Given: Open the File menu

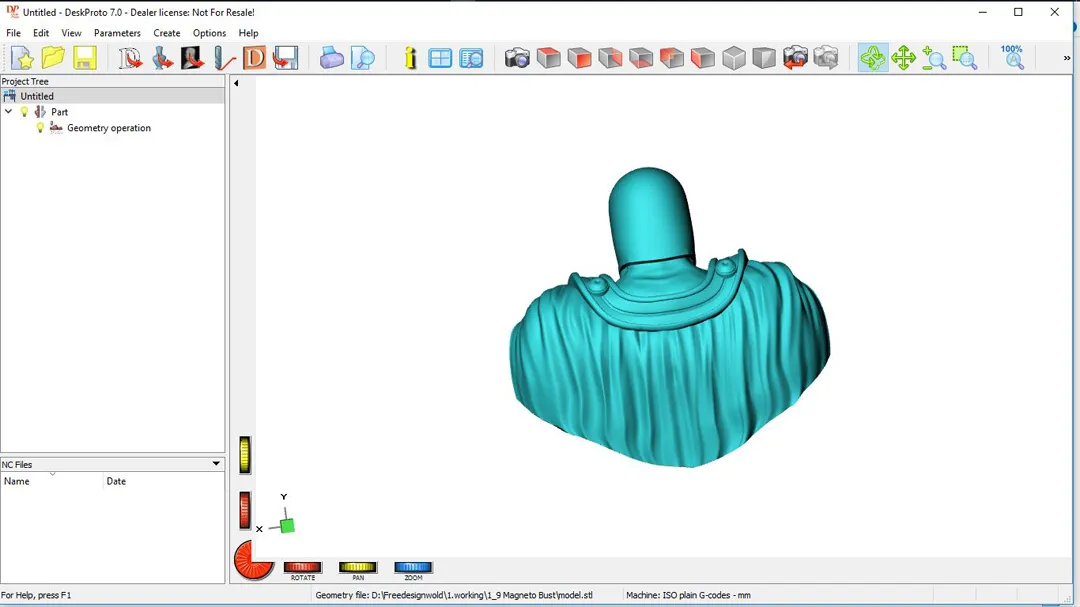Looking at the screenshot, I should point(13,33).
